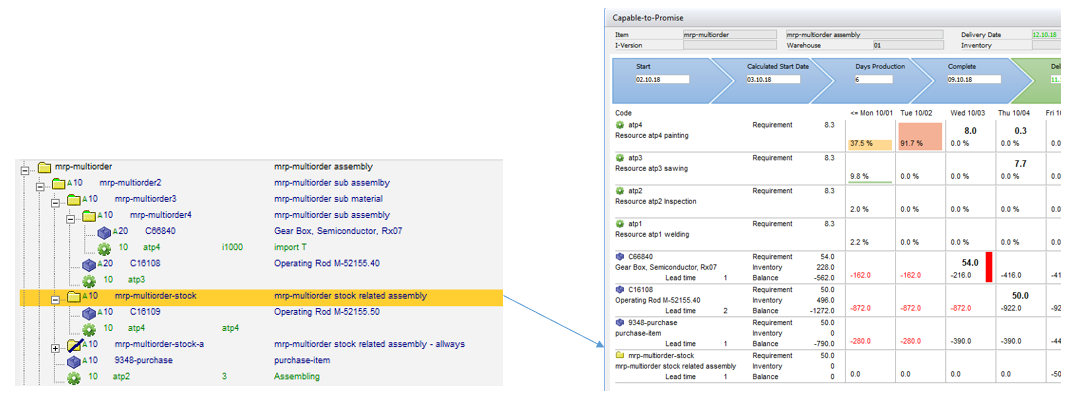Collapse the root mrp-multiorder tree node
Viewport: 1069px width, 406px height.
point(25,167)
